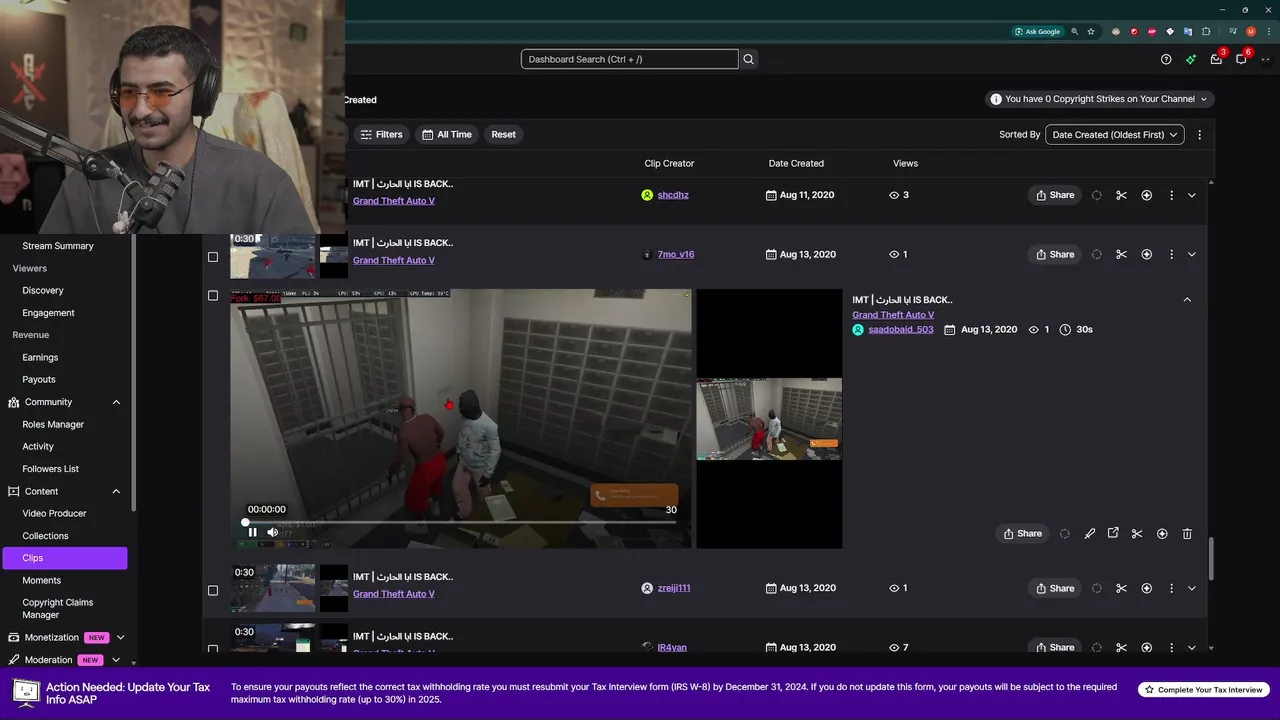Click star-circle icon for expanded clip
The width and height of the screenshot is (1280, 720).
(x=1162, y=533)
